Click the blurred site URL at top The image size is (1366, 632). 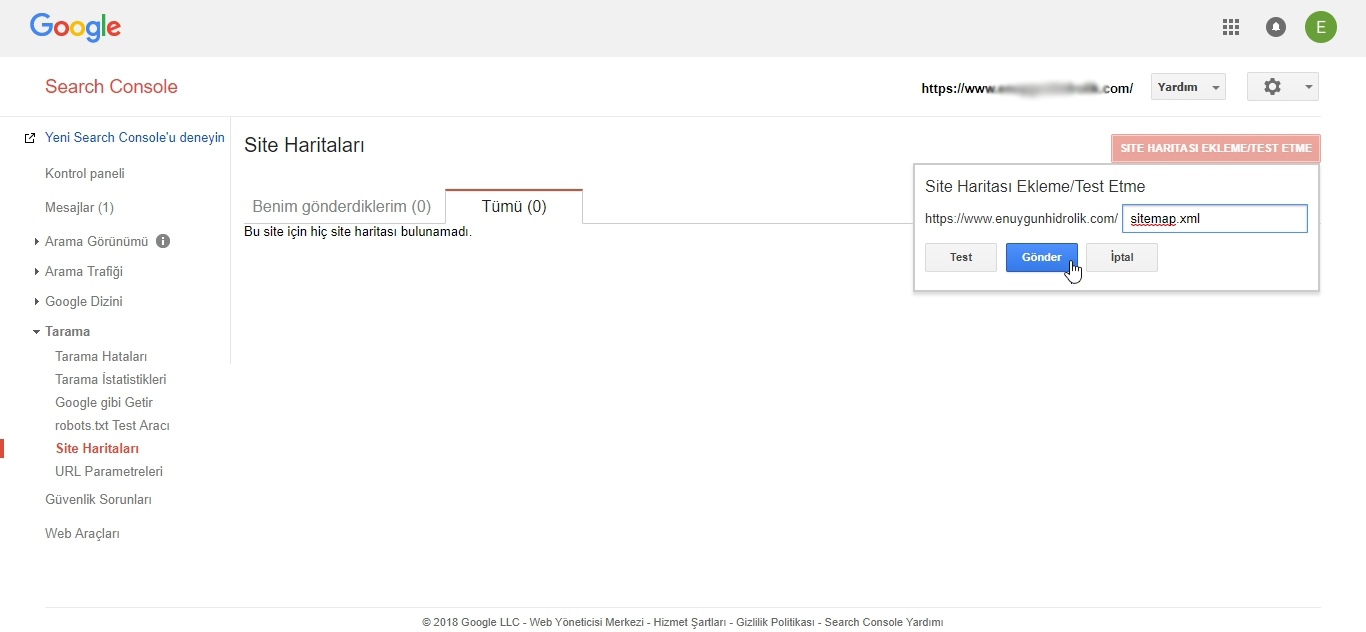[1027, 88]
